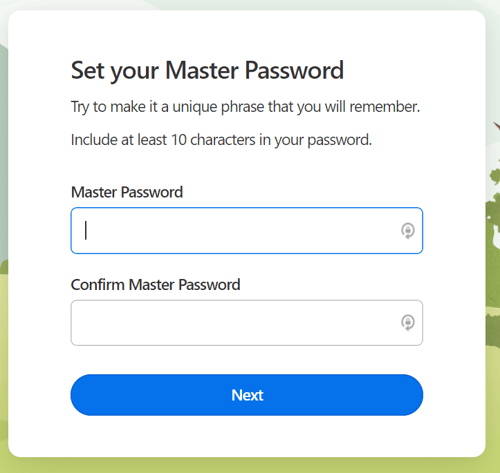Screen dimensions: 500x473
Task: Click the blinking text cursor in Master Password
Action: pyautogui.click(x=86, y=230)
